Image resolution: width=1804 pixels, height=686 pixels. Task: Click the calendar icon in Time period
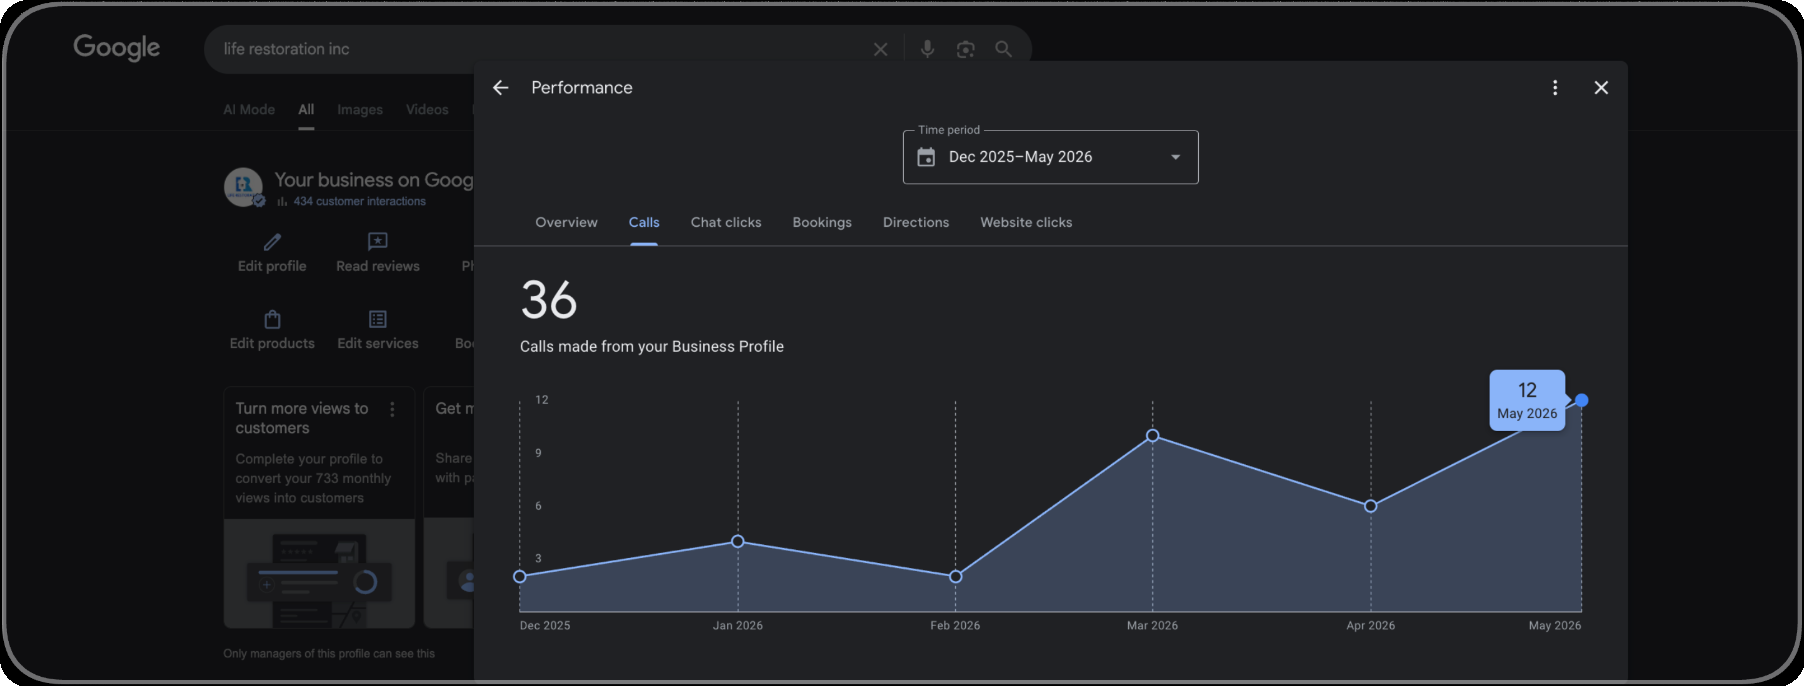click(926, 157)
